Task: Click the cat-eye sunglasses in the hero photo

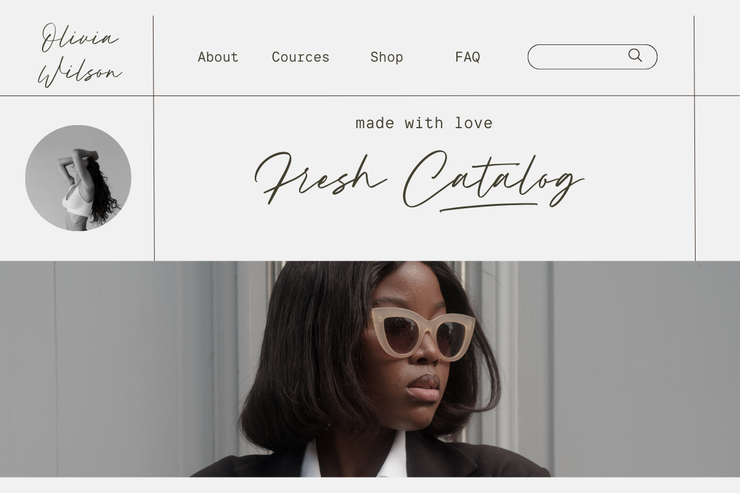Action: (x=422, y=334)
